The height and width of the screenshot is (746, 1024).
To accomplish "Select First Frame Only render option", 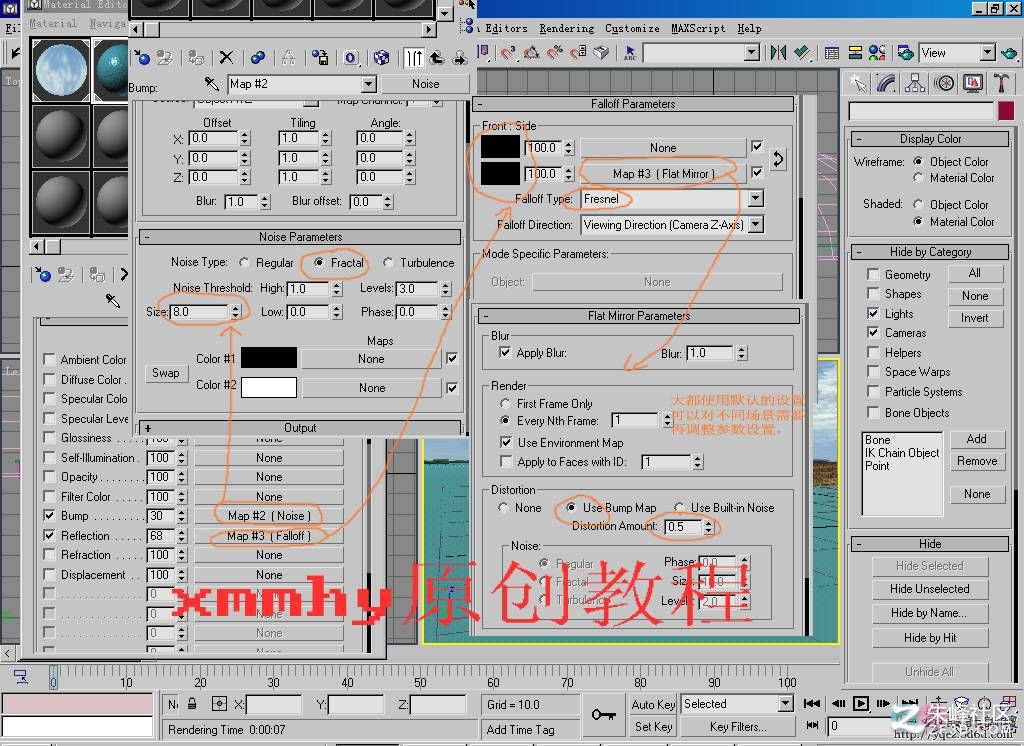I will click(505, 404).
